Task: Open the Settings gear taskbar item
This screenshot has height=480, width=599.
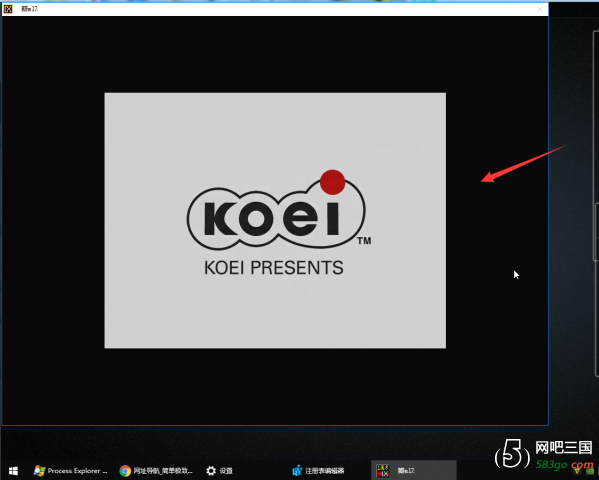Action: click(x=219, y=470)
